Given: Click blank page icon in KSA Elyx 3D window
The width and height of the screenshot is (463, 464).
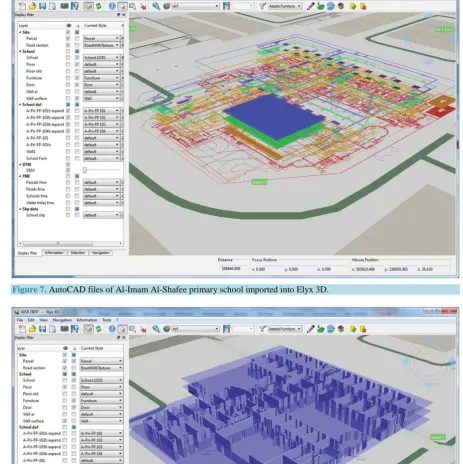Looking at the screenshot, I should click(x=52, y=329).
